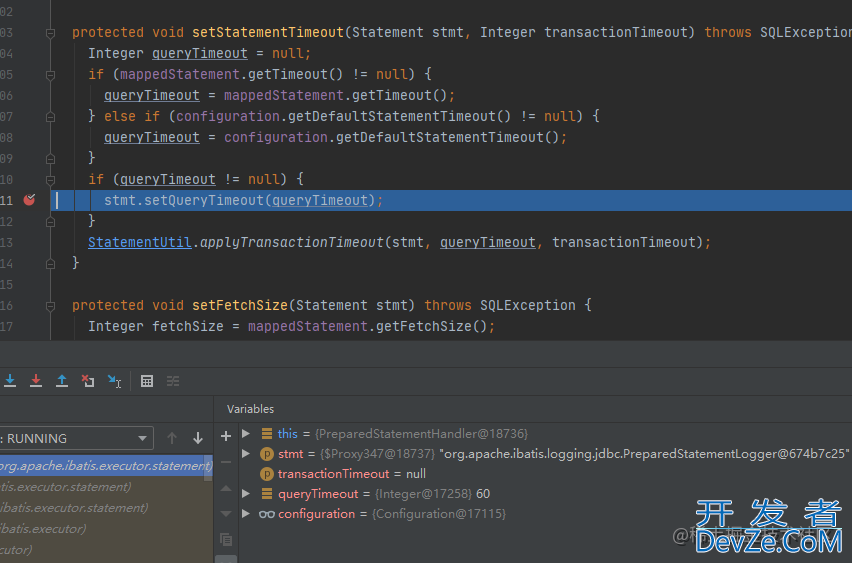852x563 pixels.
Task: Select the previous frame with up arrow
Action: (172, 438)
